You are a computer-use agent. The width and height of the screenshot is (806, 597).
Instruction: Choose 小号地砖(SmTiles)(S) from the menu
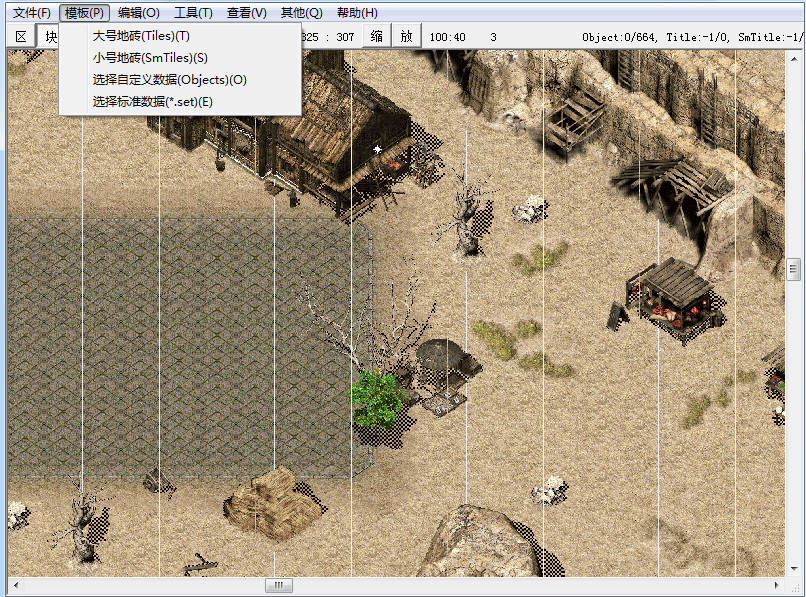tap(180, 58)
